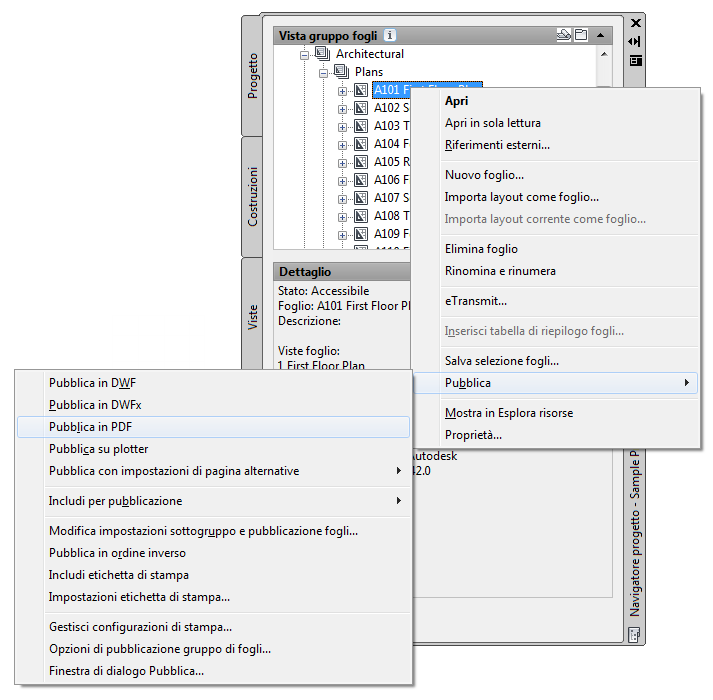This screenshot has height=700, width=713.
Task: Switch to the Progetto tab
Action: [252, 76]
